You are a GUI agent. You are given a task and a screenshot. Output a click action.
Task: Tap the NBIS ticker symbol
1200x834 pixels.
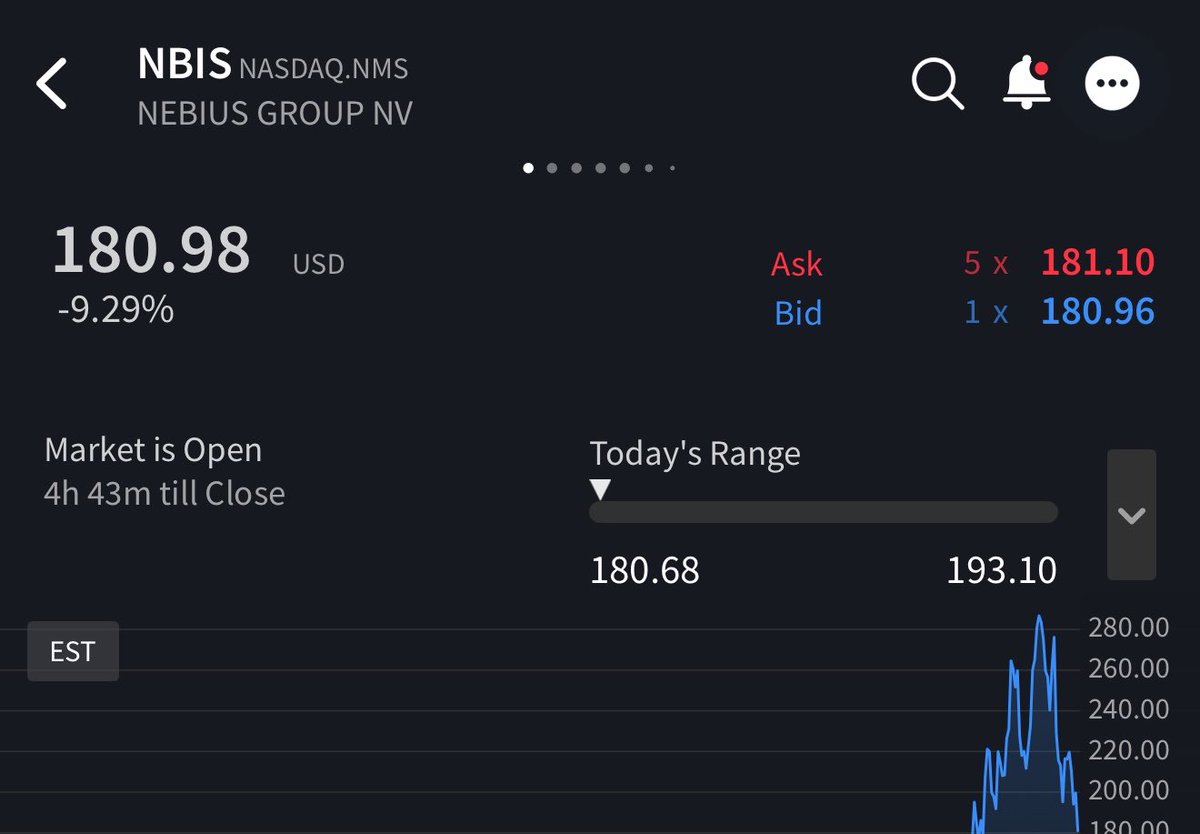coord(184,64)
